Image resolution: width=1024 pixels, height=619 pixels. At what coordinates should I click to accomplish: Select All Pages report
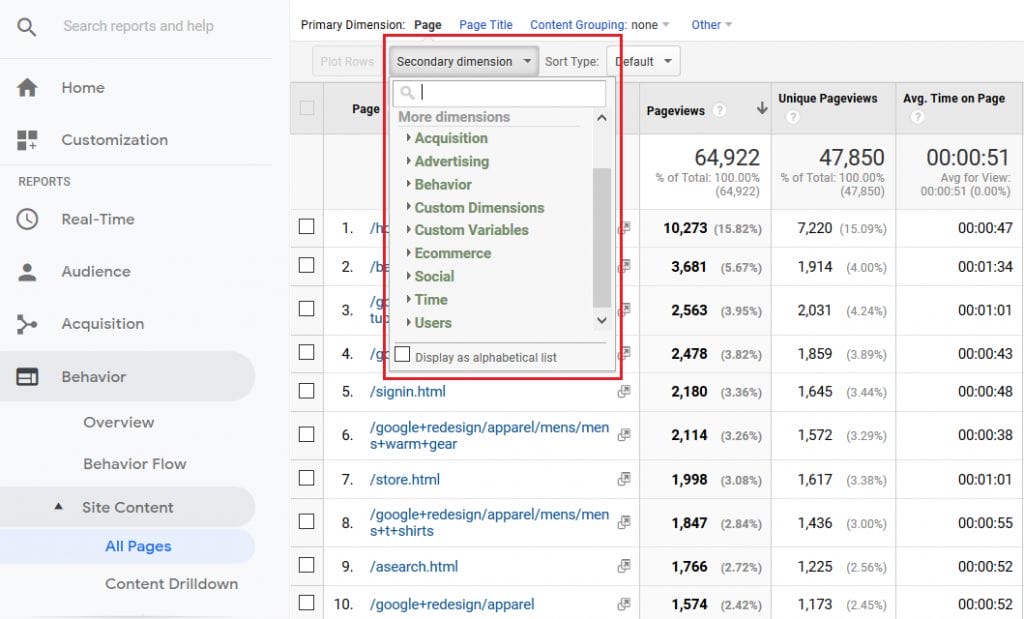138,546
